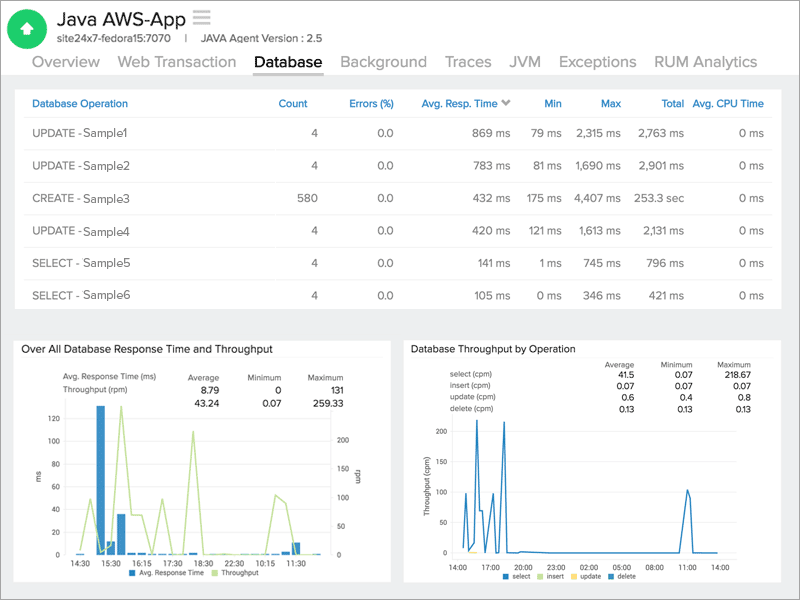800x600 pixels.
Task: Open the Web Transaction tab
Action: click(x=176, y=62)
